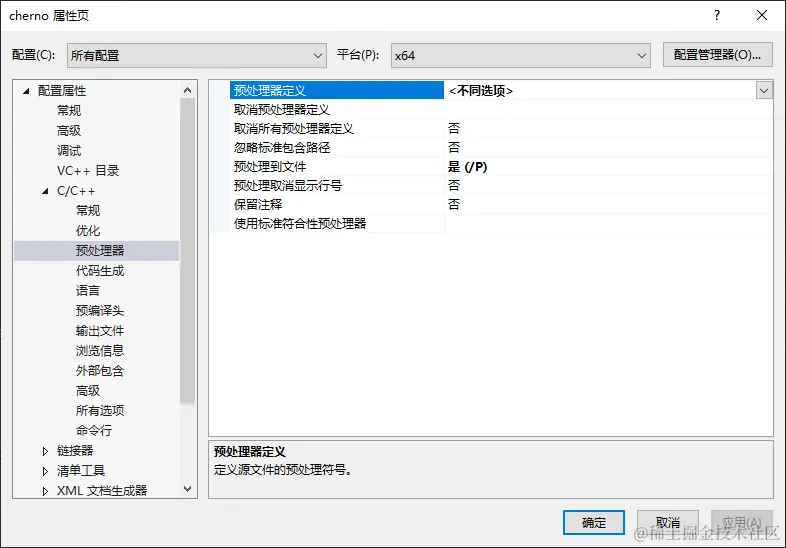Viewport: 786px width, 548px height.
Task: Select 调试 in the tree
Action: pos(69,150)
